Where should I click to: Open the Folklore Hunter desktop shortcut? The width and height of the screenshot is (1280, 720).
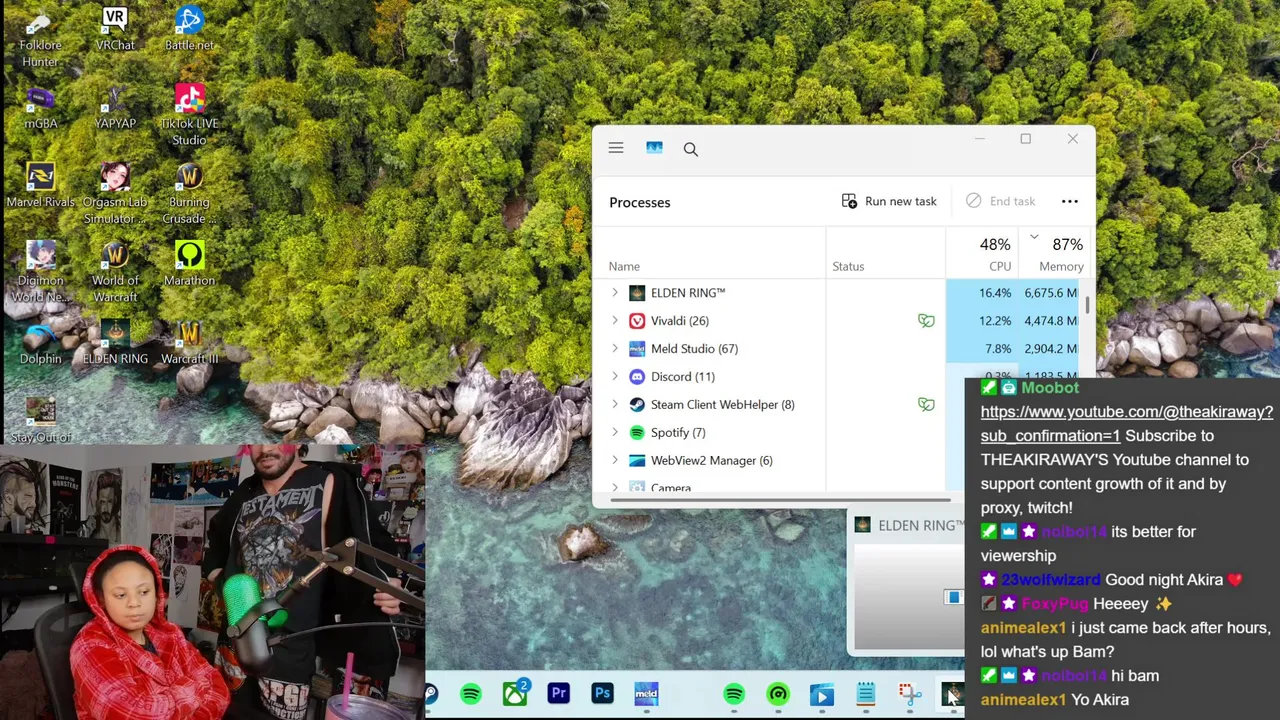pos(41,36)
